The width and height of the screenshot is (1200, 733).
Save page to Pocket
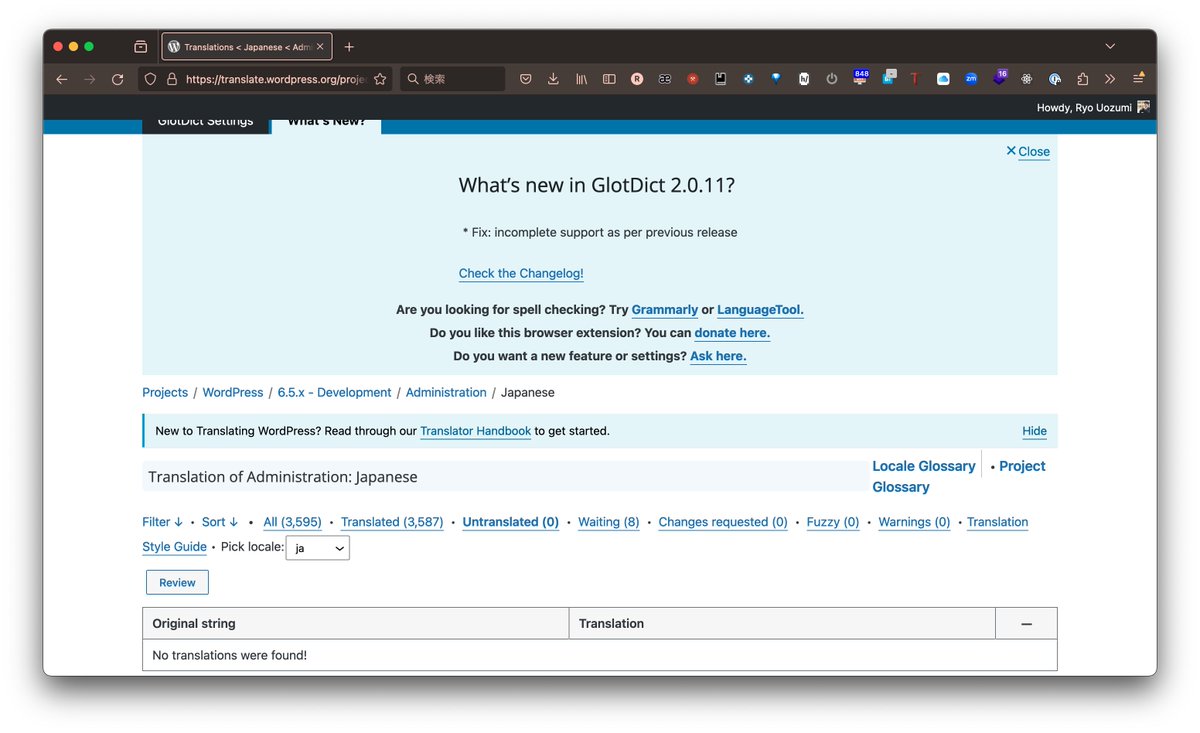click(x=525, y=79)
